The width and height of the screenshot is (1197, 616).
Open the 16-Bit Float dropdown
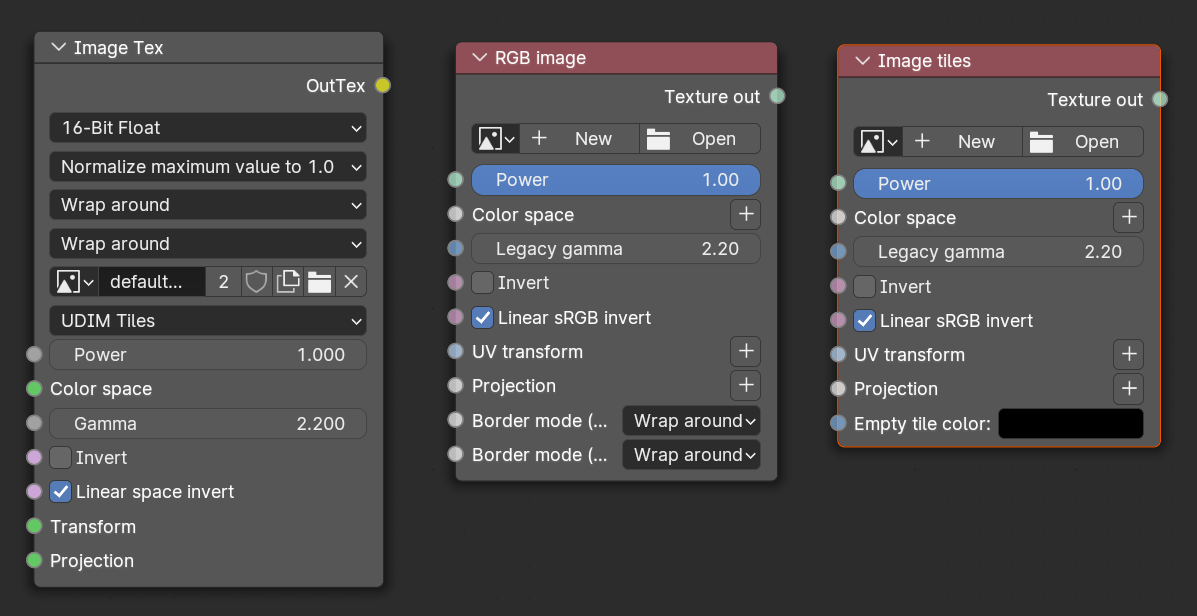(208, 128)
